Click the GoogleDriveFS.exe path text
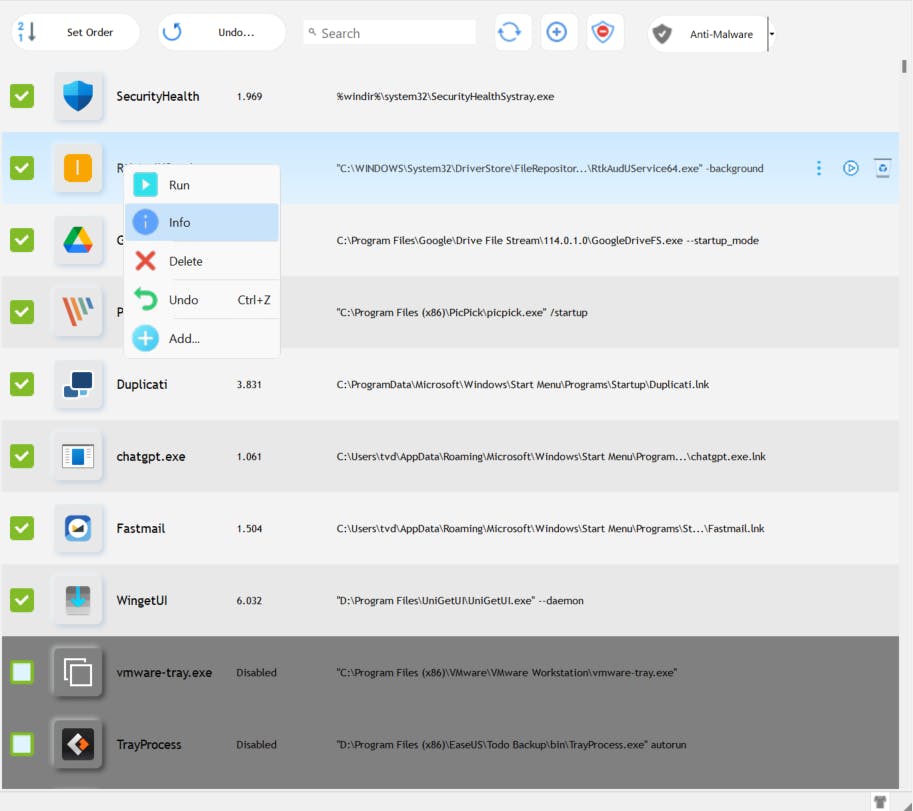The image size is (913, 811). coord(547,240)
